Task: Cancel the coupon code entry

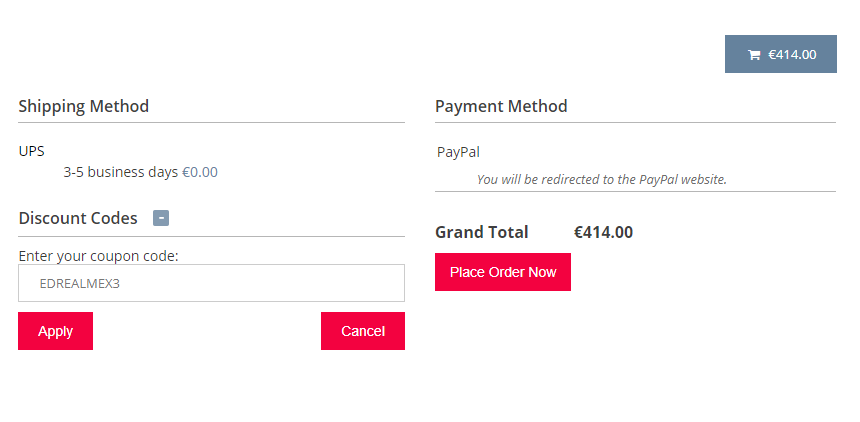Action: pyautogui.click(x=363, y=331)
